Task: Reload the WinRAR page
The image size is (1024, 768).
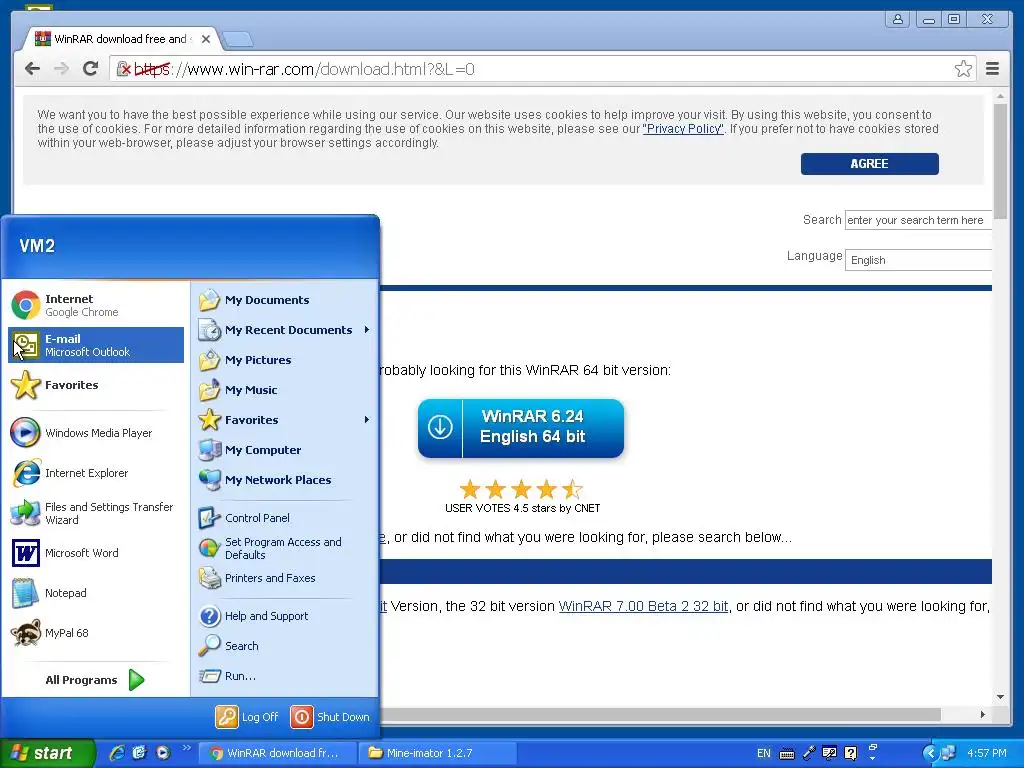Action: click(91, 69)
